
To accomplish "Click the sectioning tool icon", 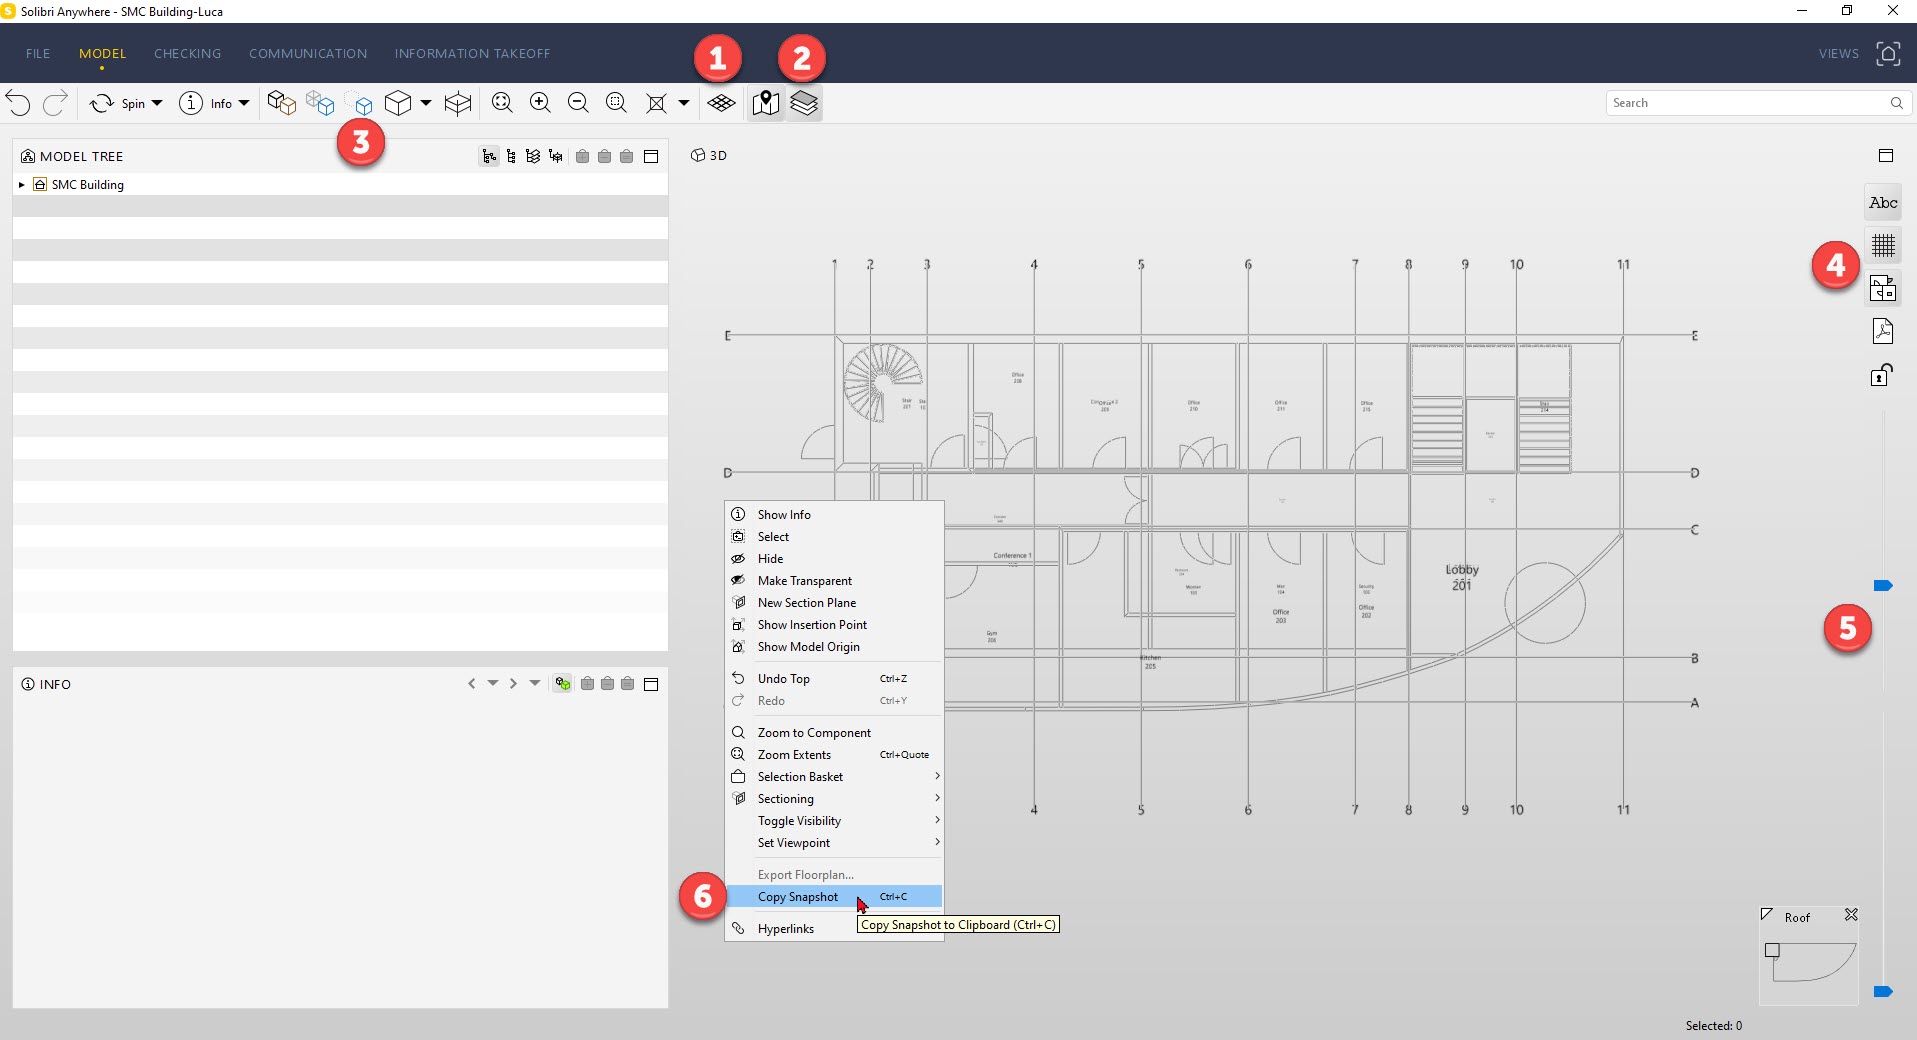I will point(656,103).
